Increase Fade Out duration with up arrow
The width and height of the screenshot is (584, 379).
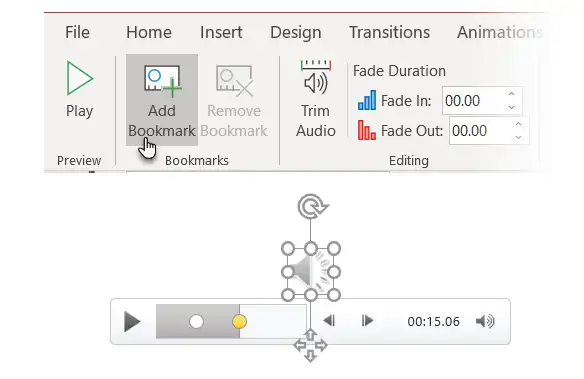pos(518,124)
